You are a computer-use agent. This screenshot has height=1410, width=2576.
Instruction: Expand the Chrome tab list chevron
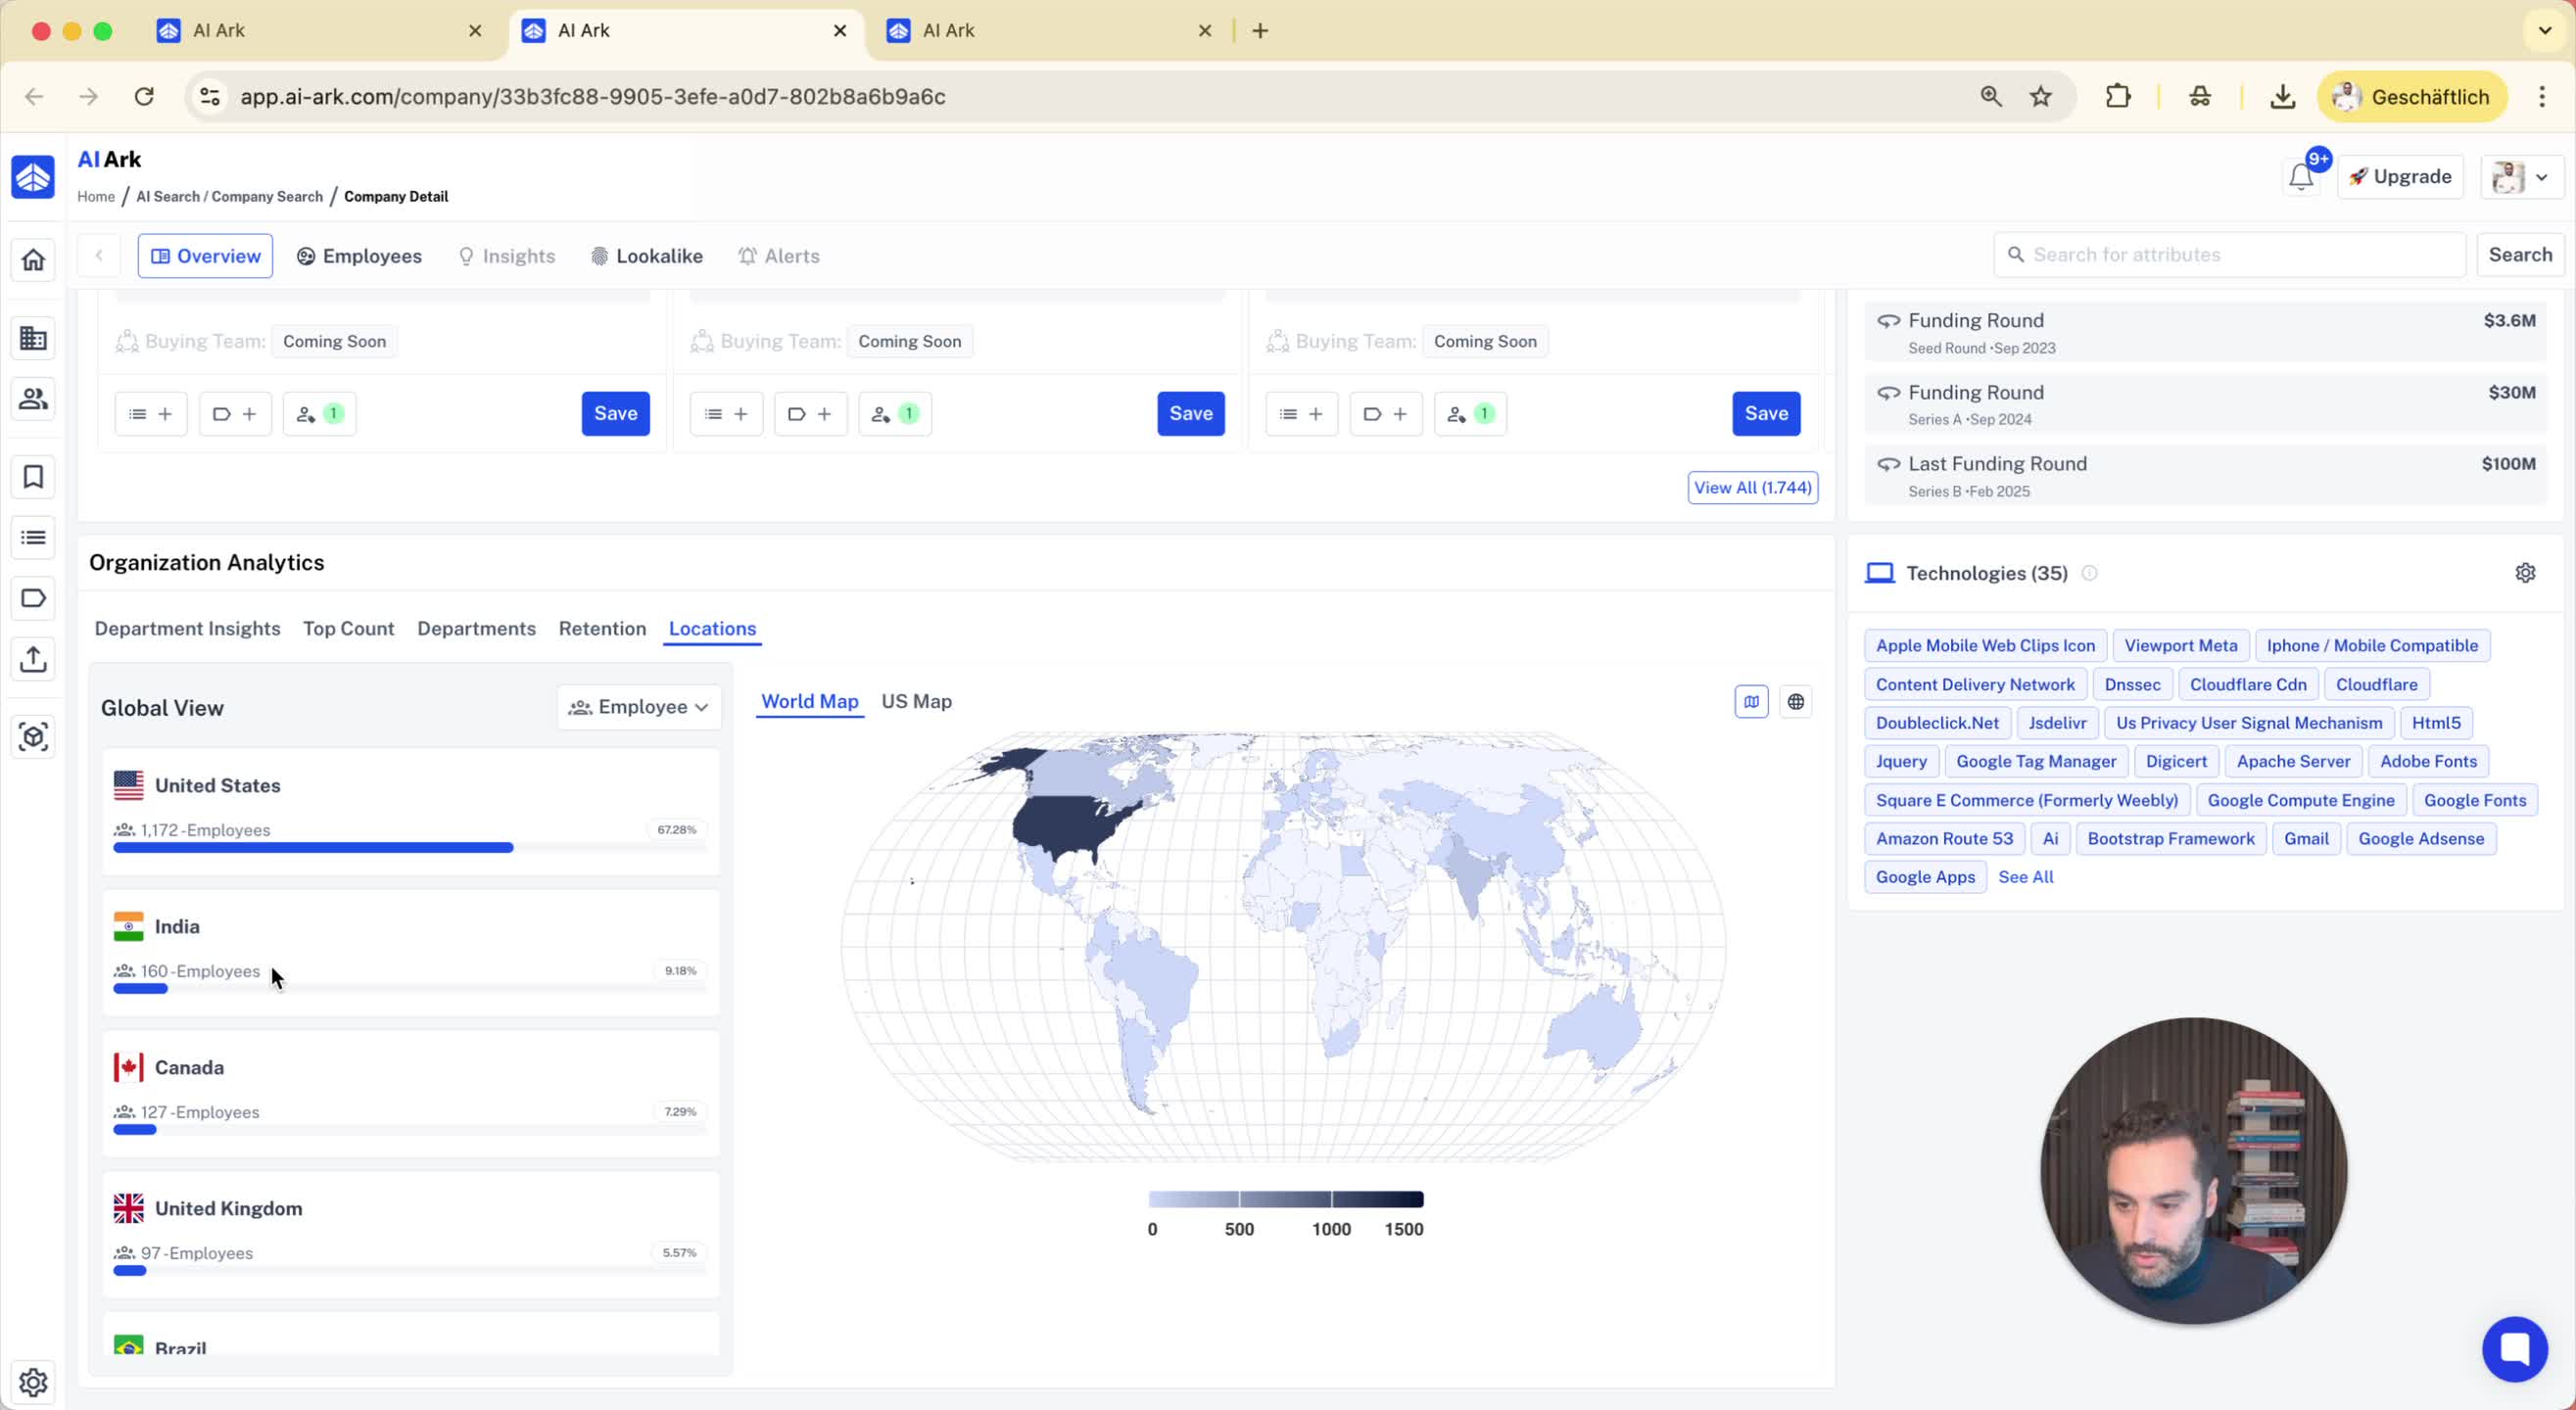pyautogui.click(x=2545, y=30)
